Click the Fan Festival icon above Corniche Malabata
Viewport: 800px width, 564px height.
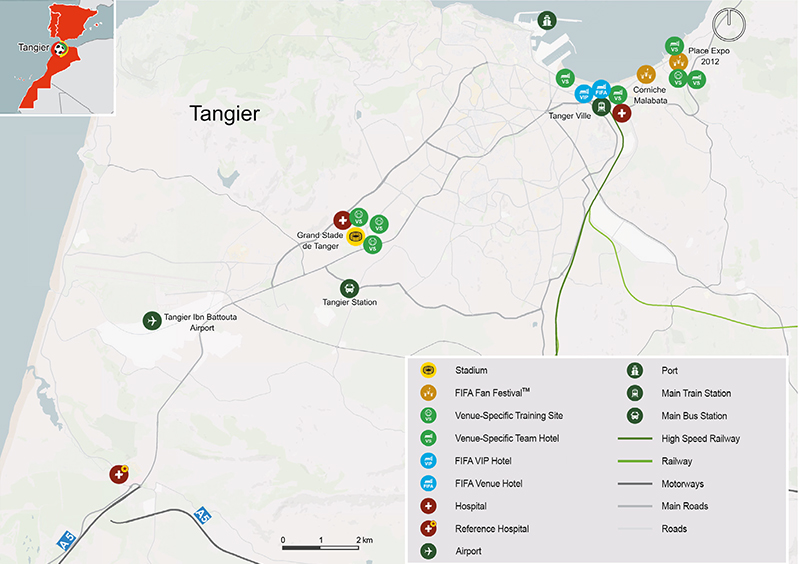pyautogui.click(x=646, y=75)
